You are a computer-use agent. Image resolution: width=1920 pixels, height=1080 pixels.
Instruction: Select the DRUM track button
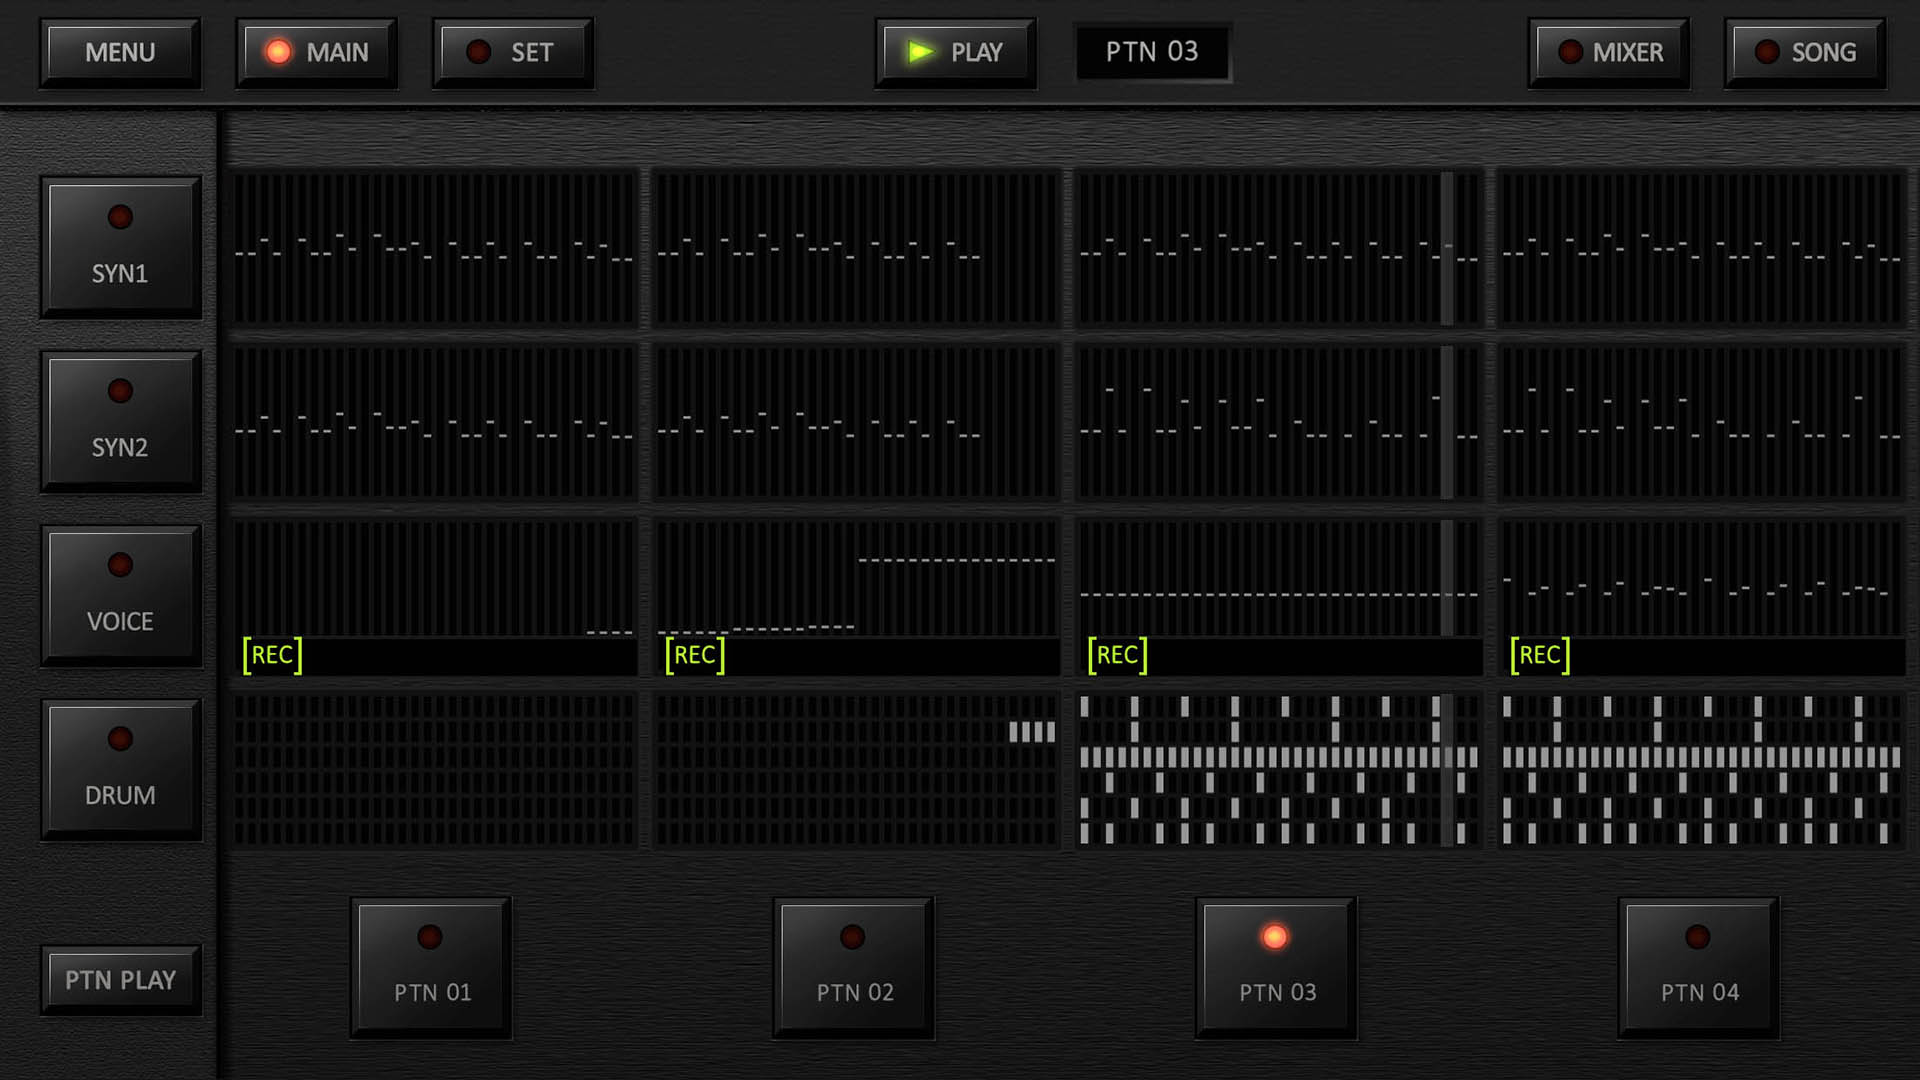(120, 769)
